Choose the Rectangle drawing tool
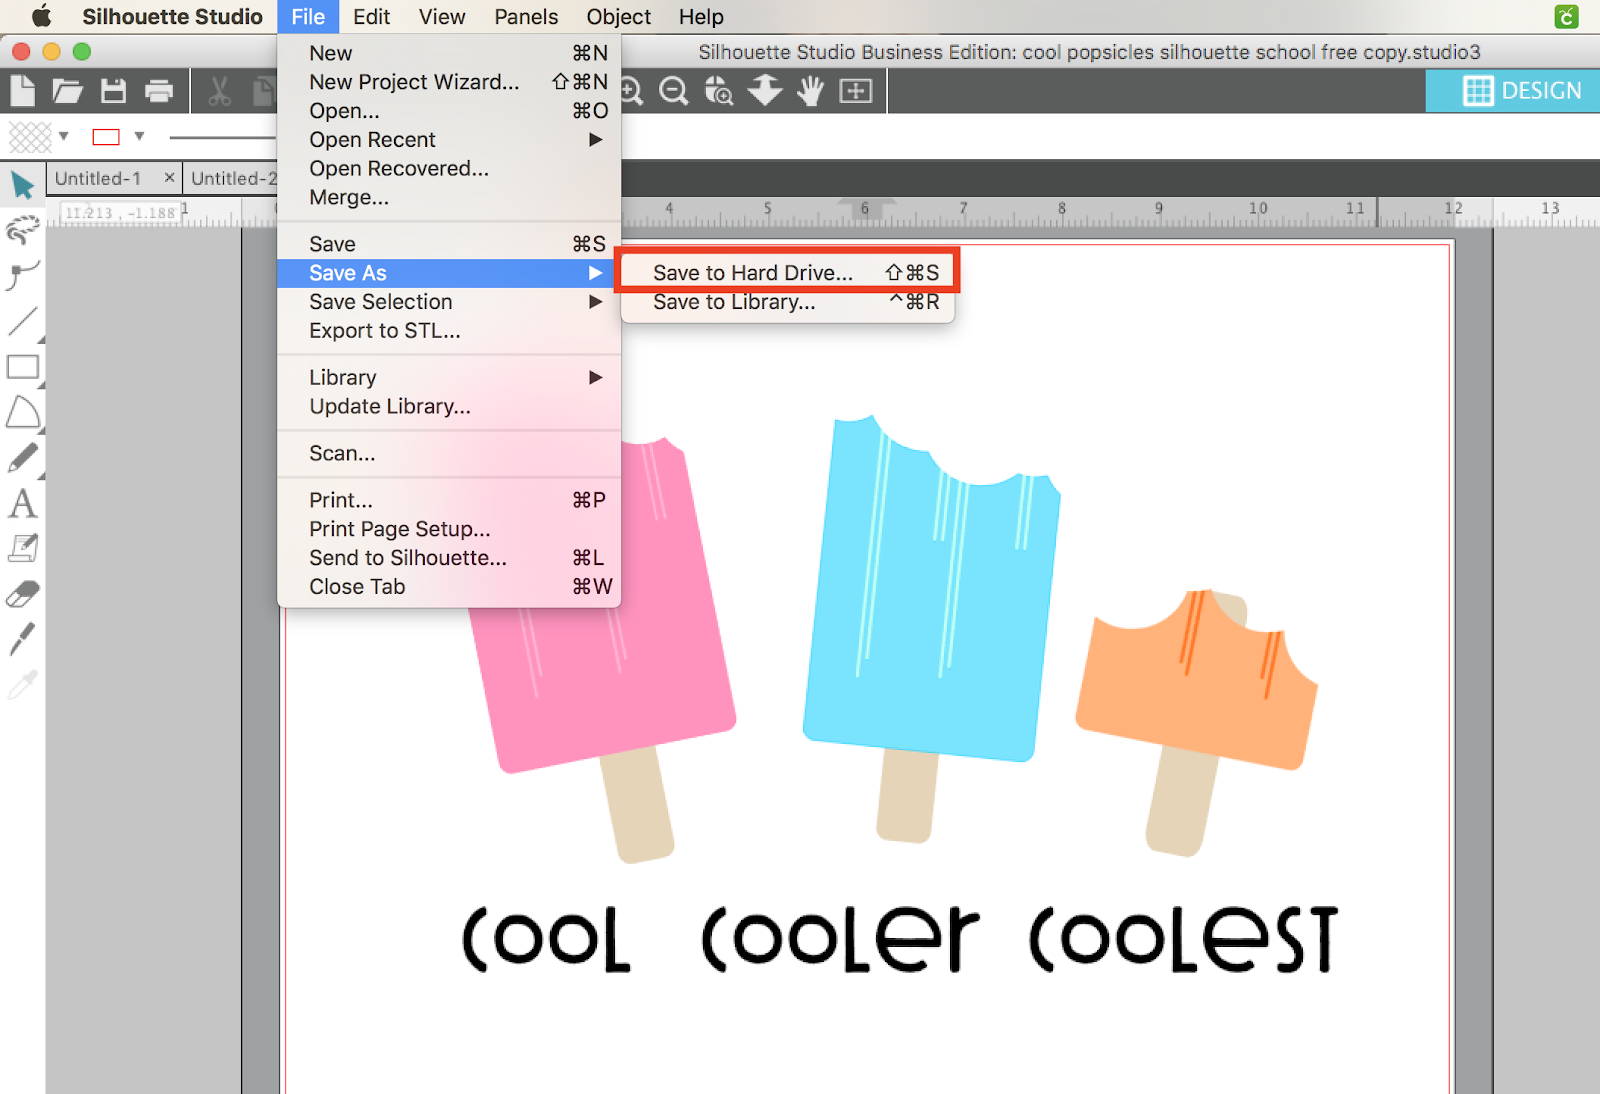 [x=23, y=367]
